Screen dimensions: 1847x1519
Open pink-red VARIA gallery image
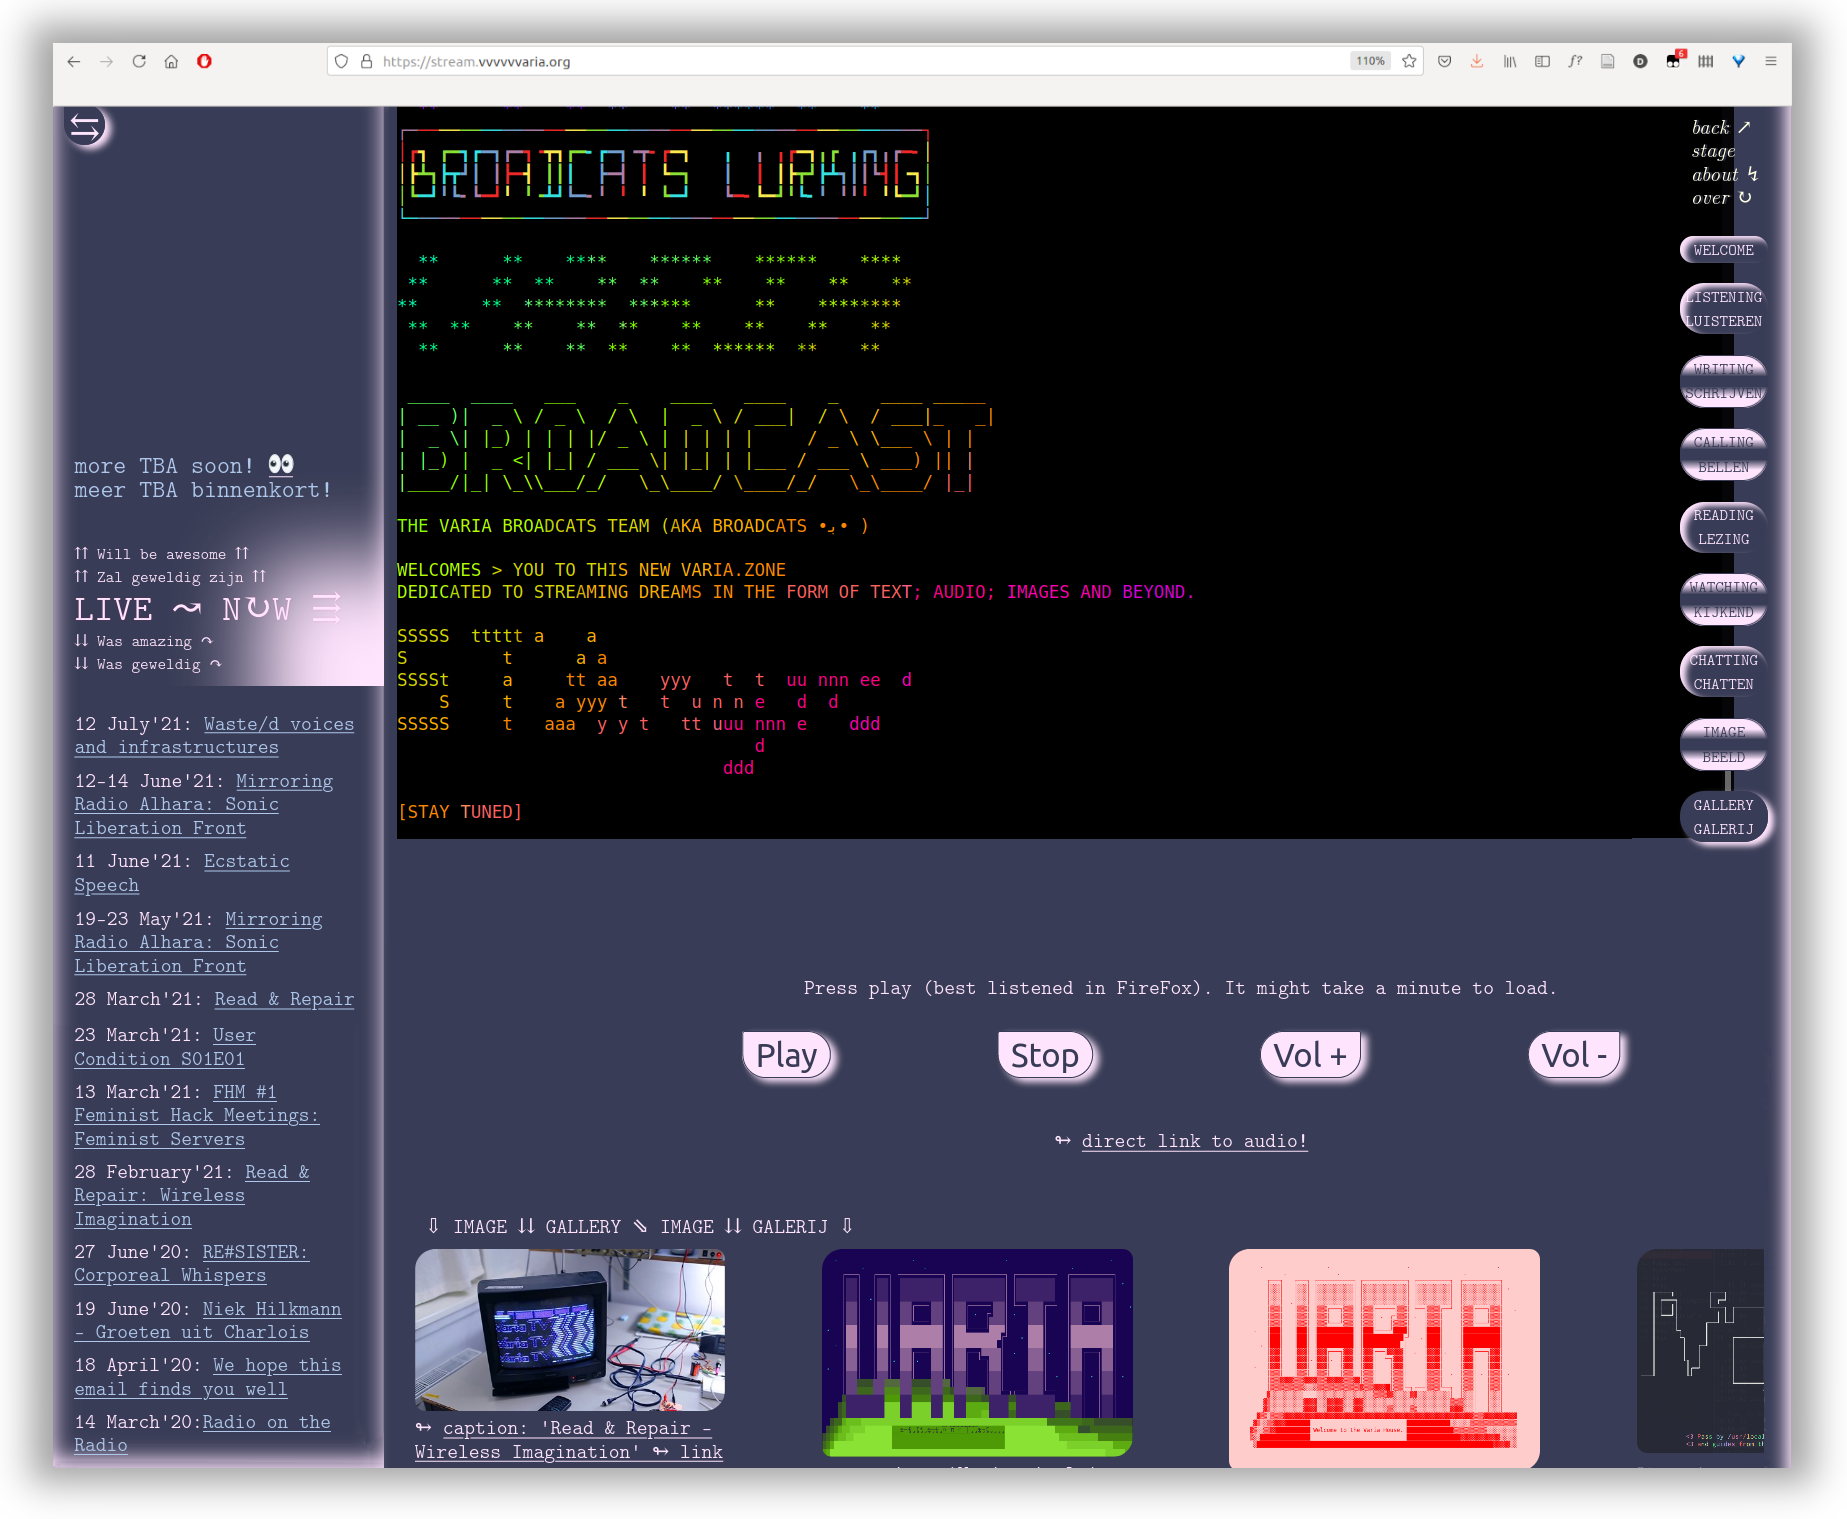[x=1384, y=1357]
